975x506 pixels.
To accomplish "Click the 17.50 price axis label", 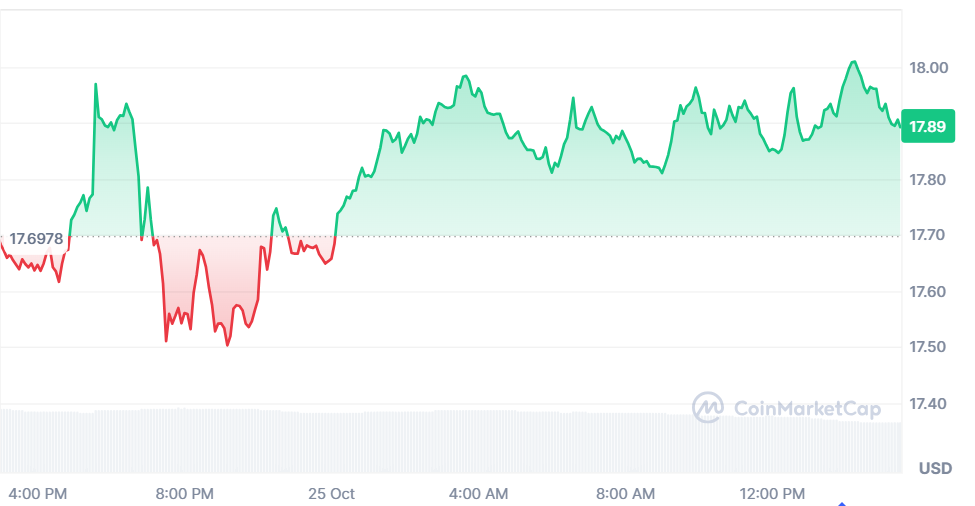I will [928, 347].
